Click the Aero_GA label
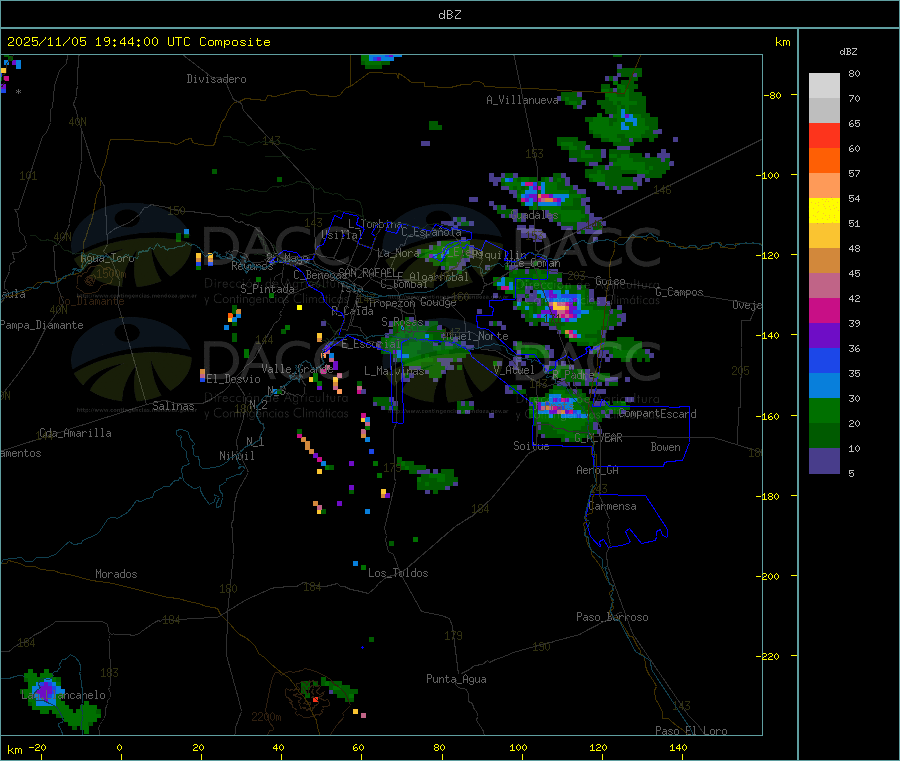The height and width of the screenshot is (761, 900). 598,470
